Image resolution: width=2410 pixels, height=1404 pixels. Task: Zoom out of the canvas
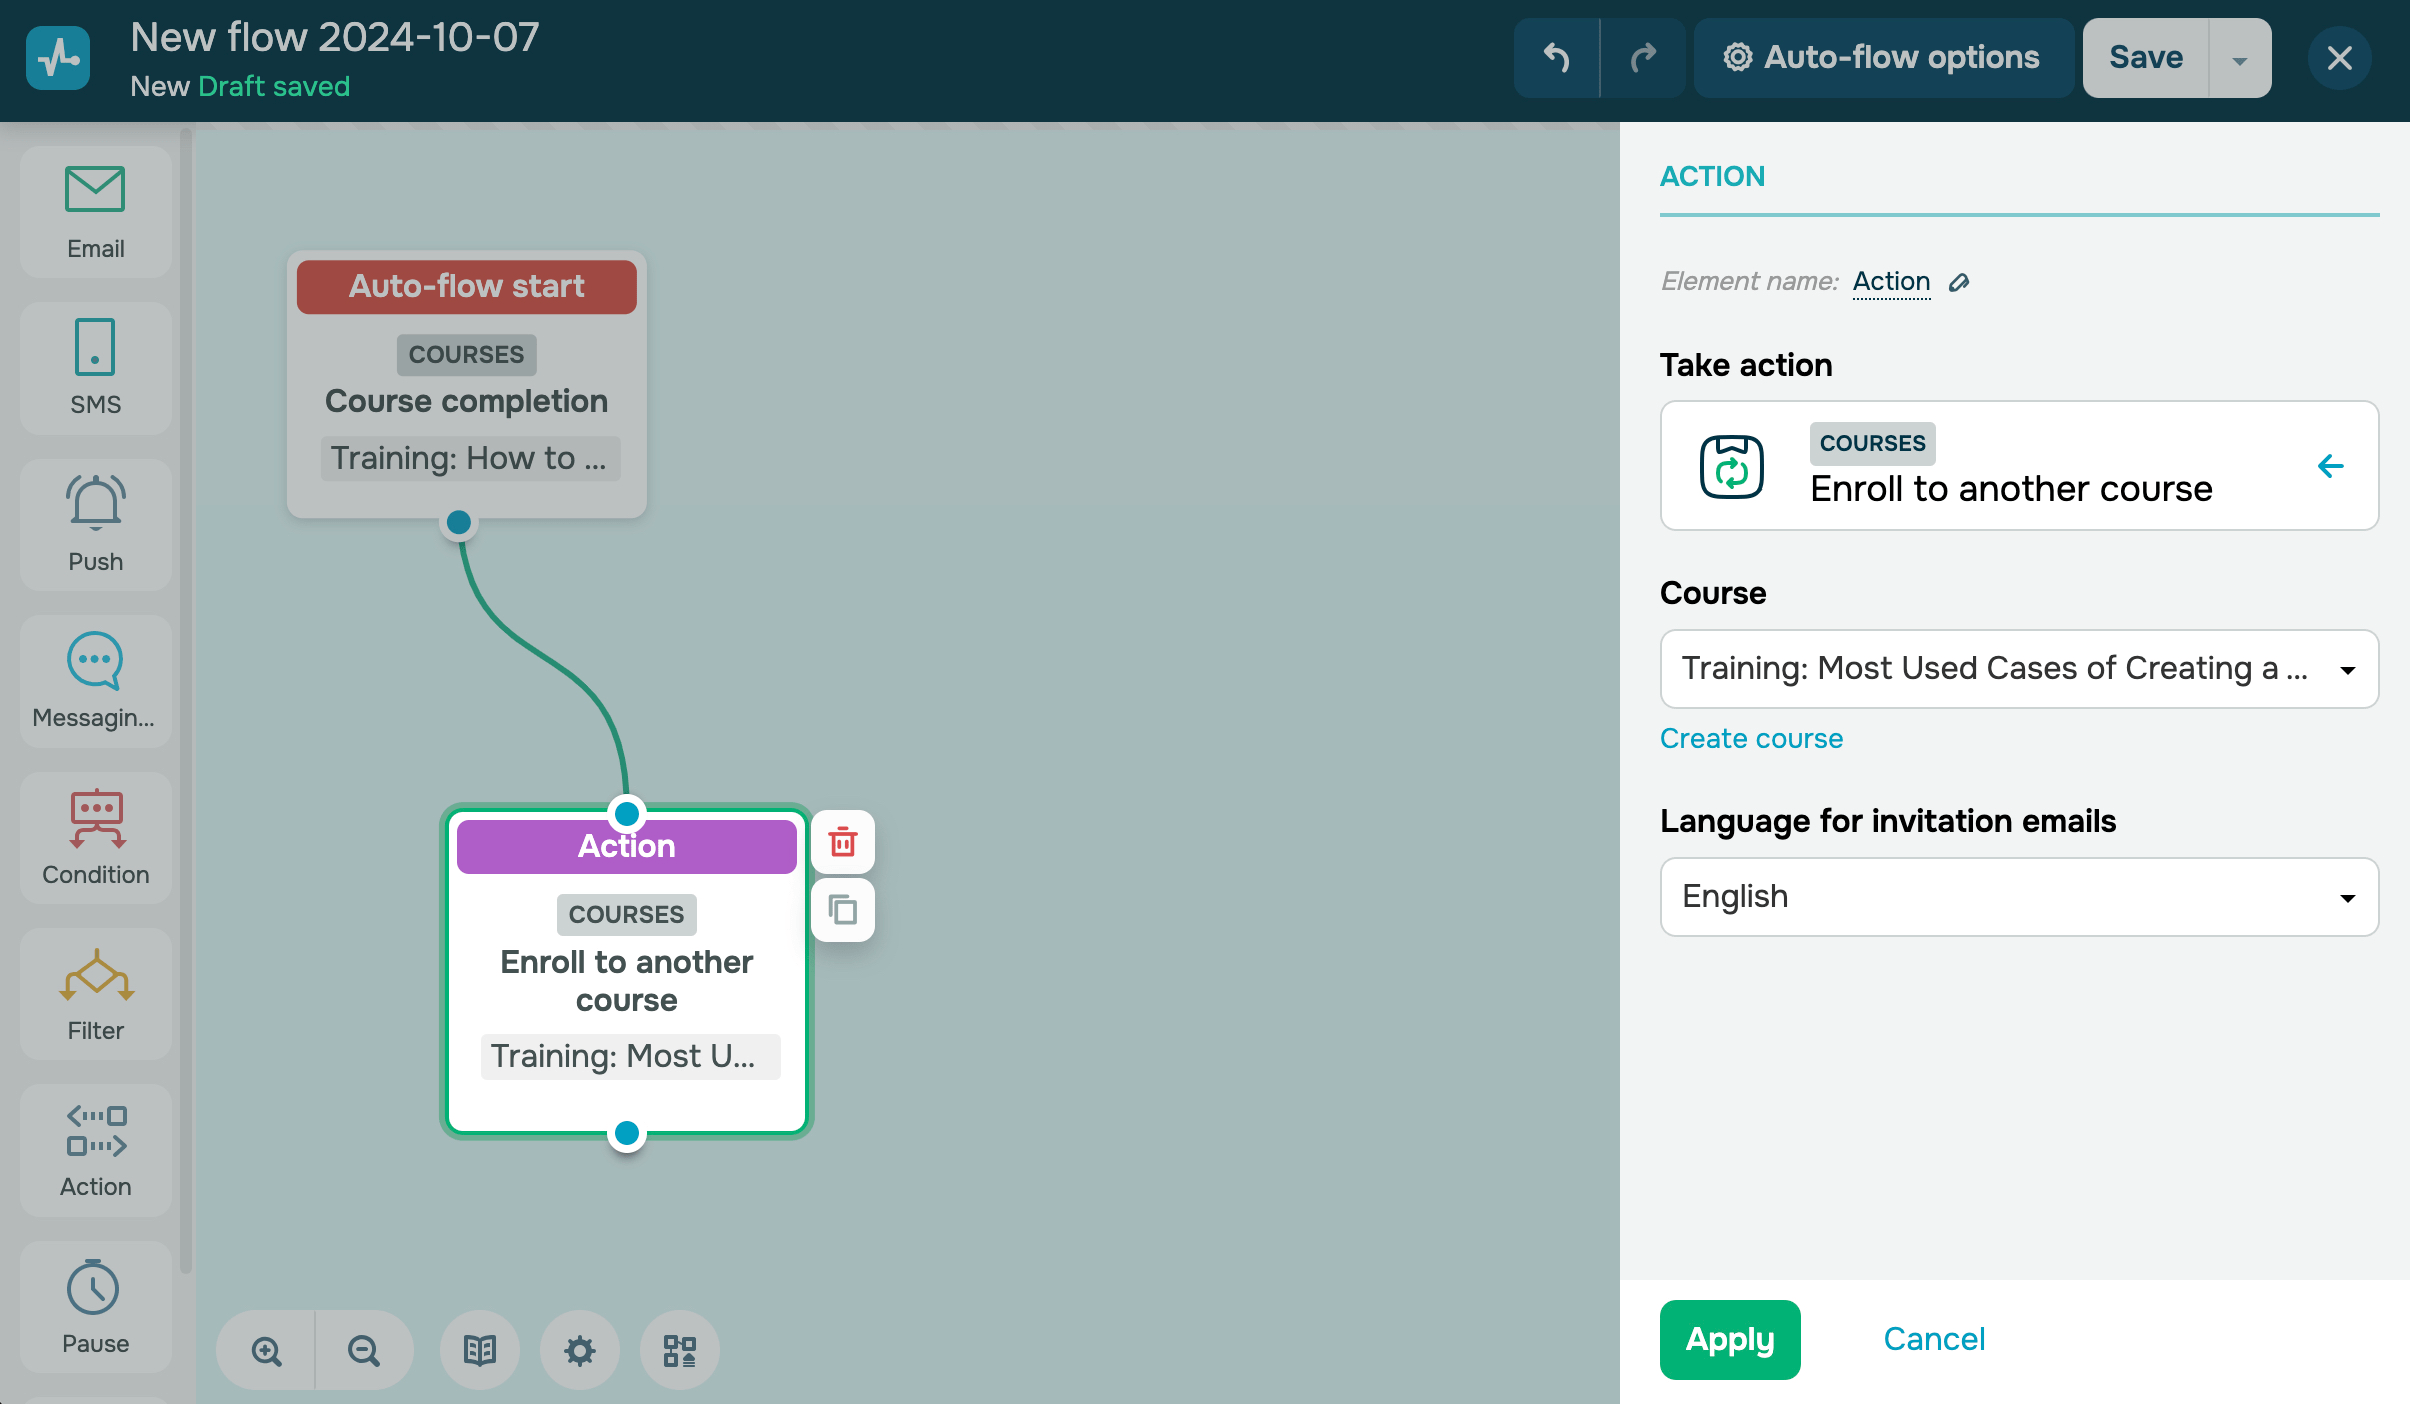(x=364, y=1351)
